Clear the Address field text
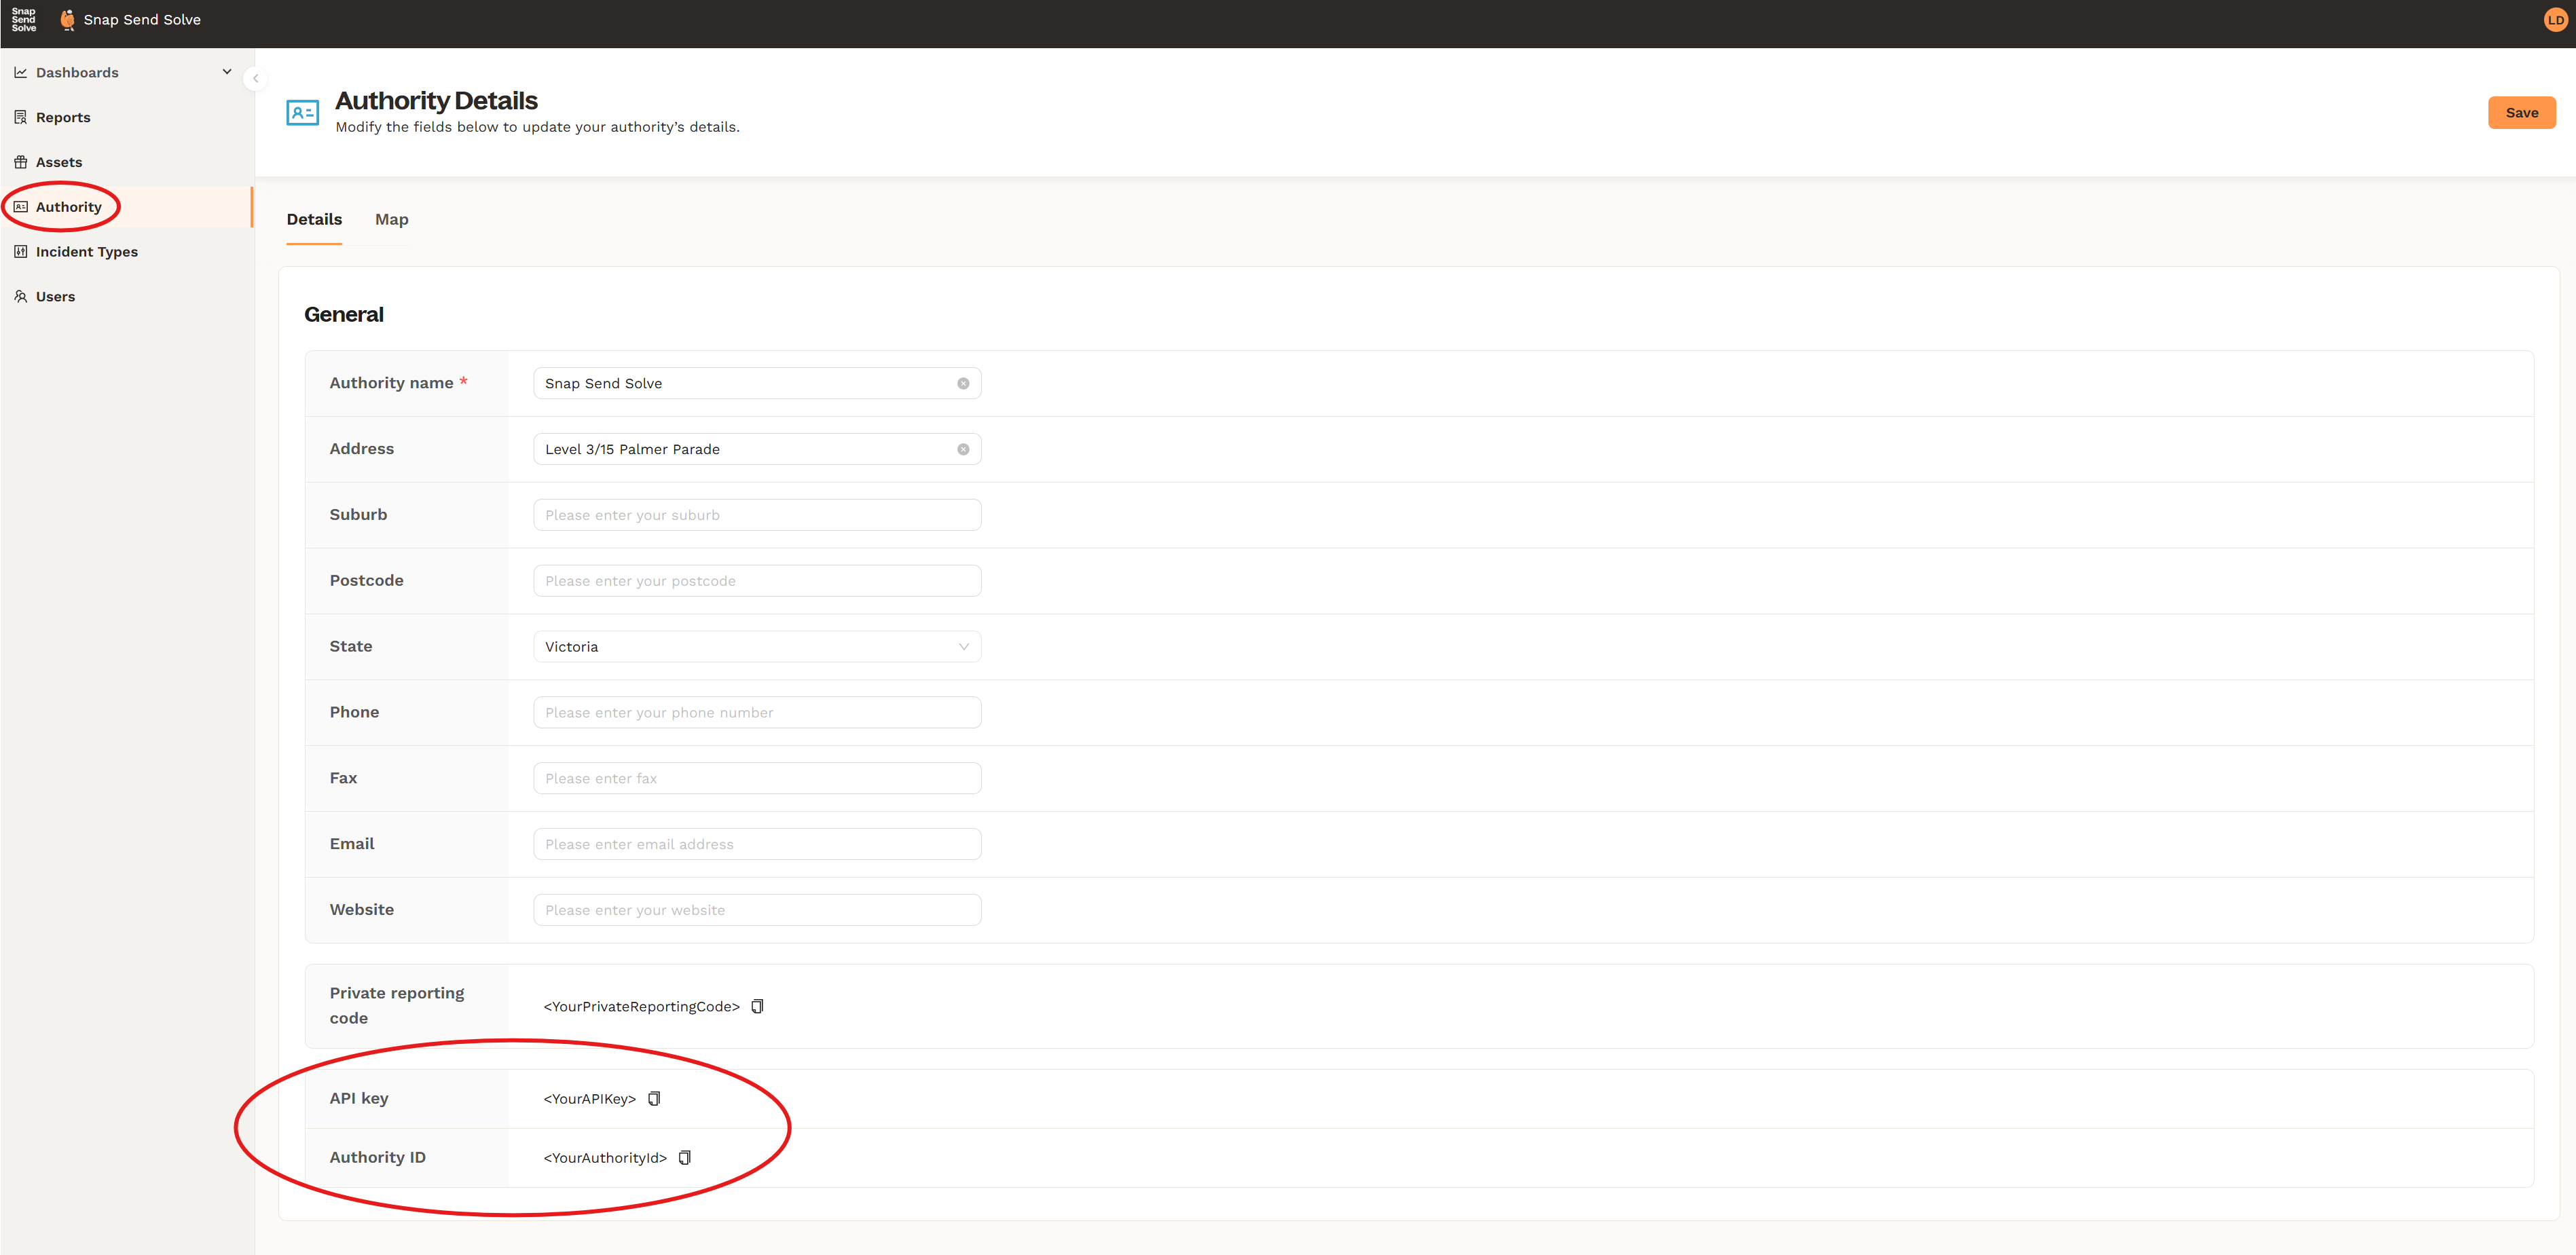 pos(963,449)
